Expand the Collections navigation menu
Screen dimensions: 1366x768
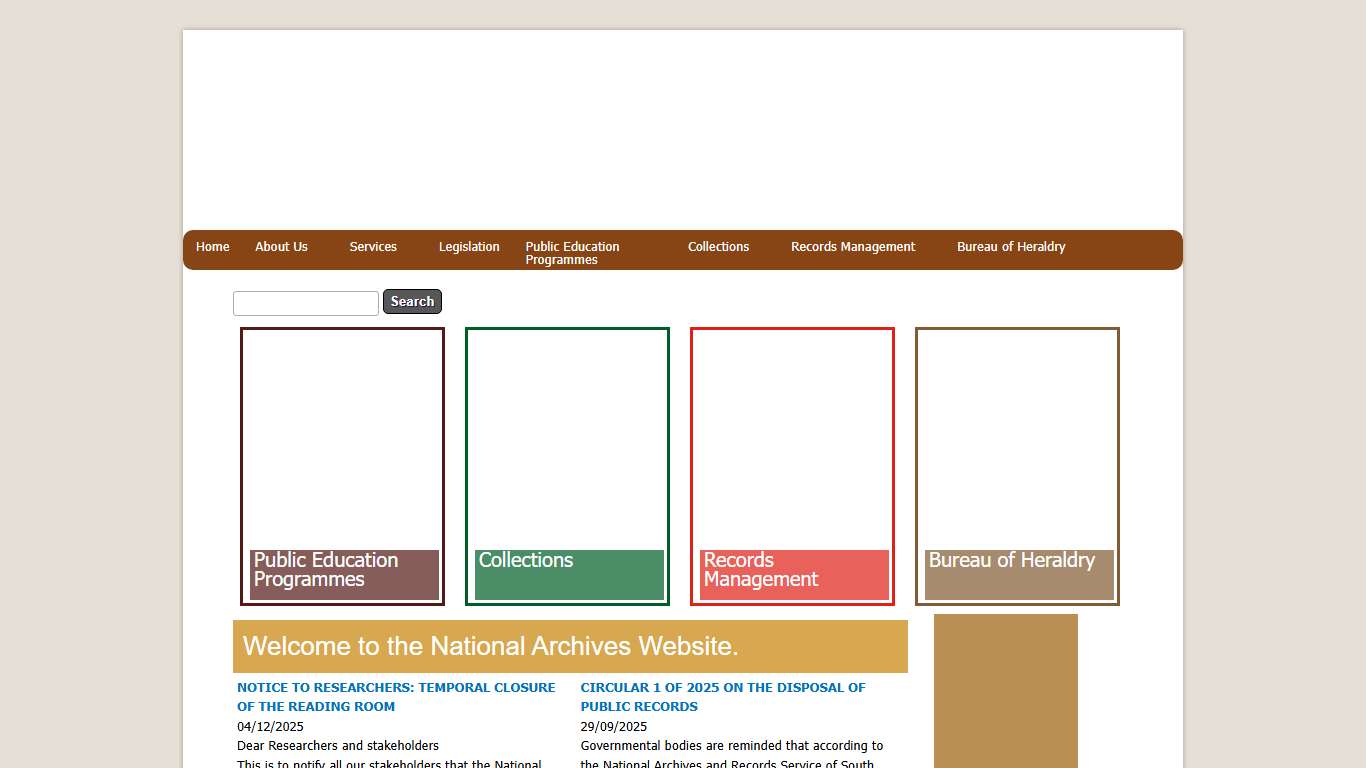coord(718,247)
